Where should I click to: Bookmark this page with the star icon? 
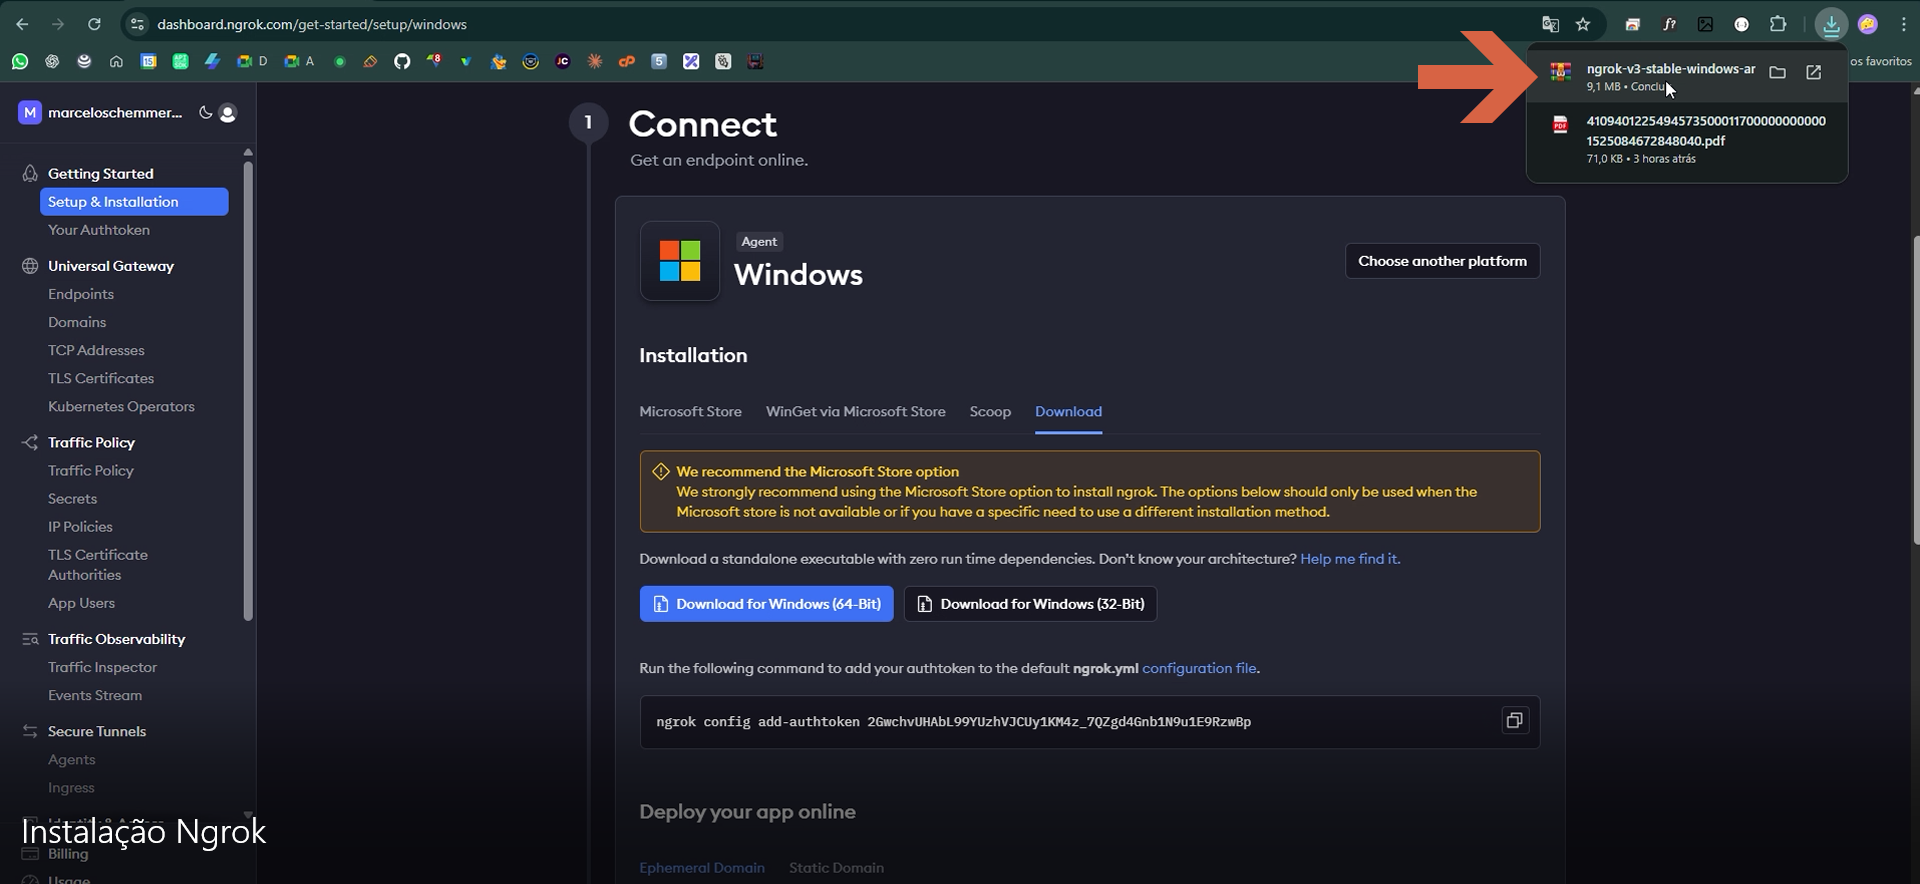tap(1583, 24)
